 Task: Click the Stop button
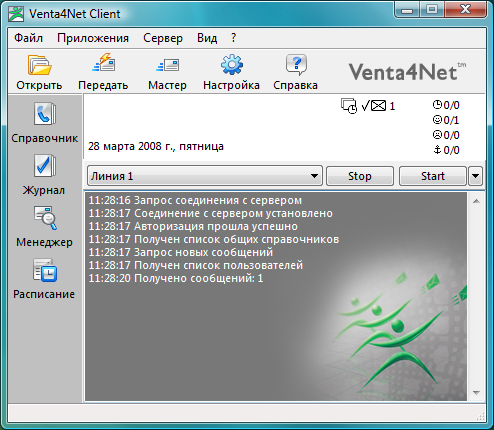360,176
